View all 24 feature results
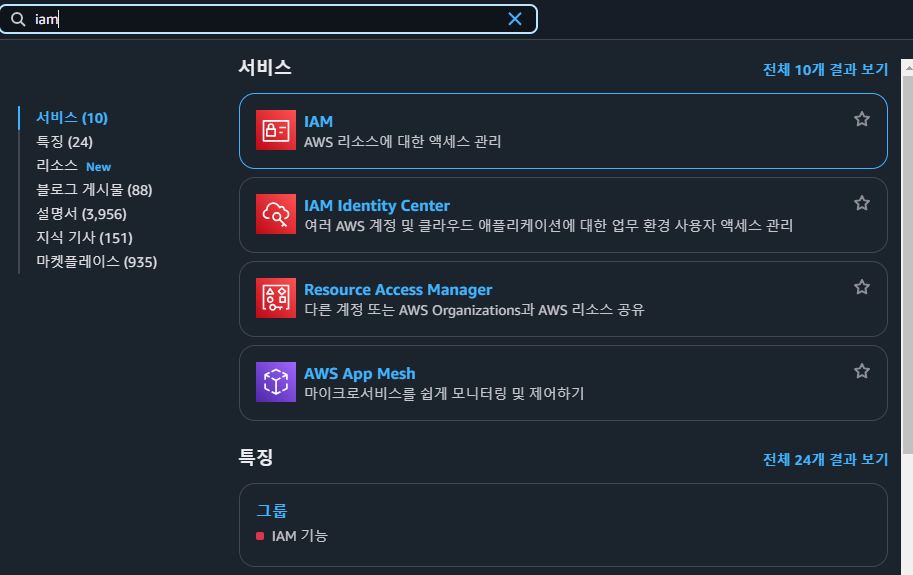The width and height of the screenshot is (913, 575). point(825,460)
